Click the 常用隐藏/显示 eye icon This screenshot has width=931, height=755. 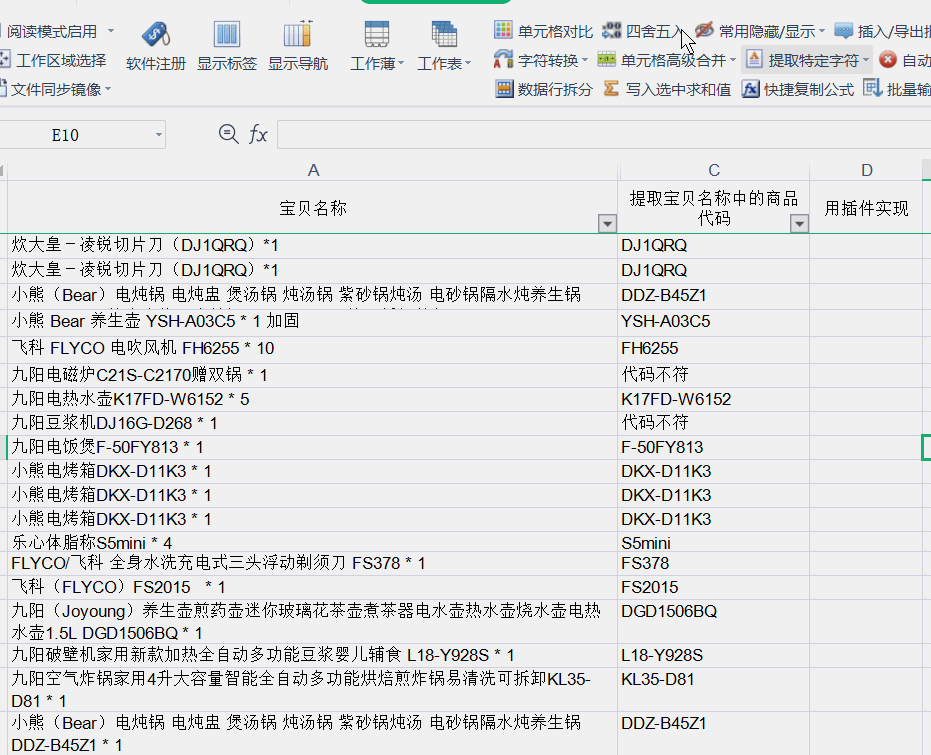tap(704, 30)
